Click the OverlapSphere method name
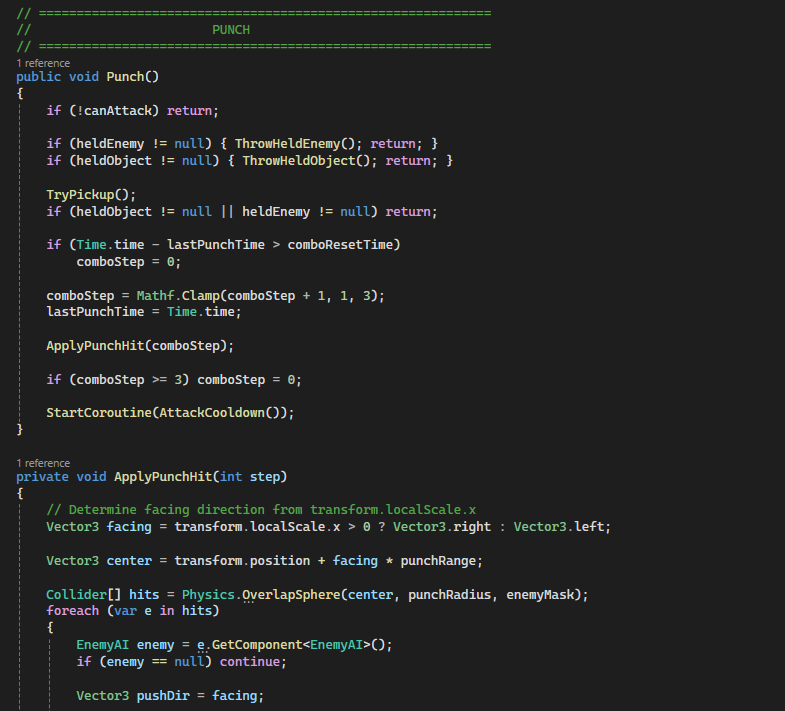 click(x=291, y=595)
